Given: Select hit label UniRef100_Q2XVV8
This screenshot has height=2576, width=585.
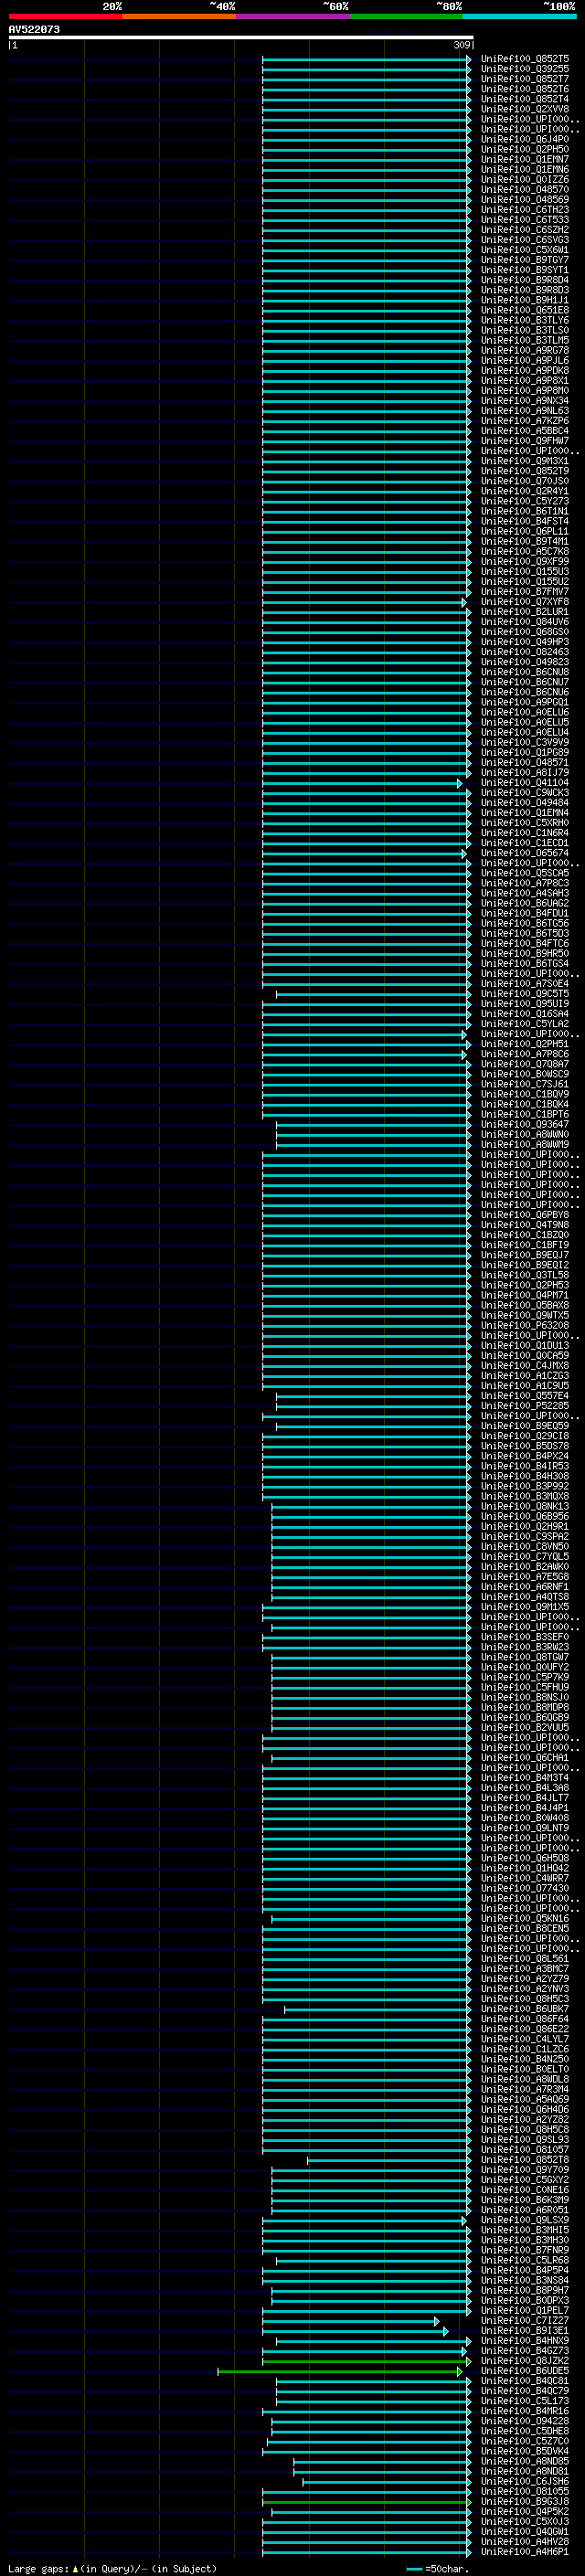Looking at the screenshot, I should [x=524, y=110].
